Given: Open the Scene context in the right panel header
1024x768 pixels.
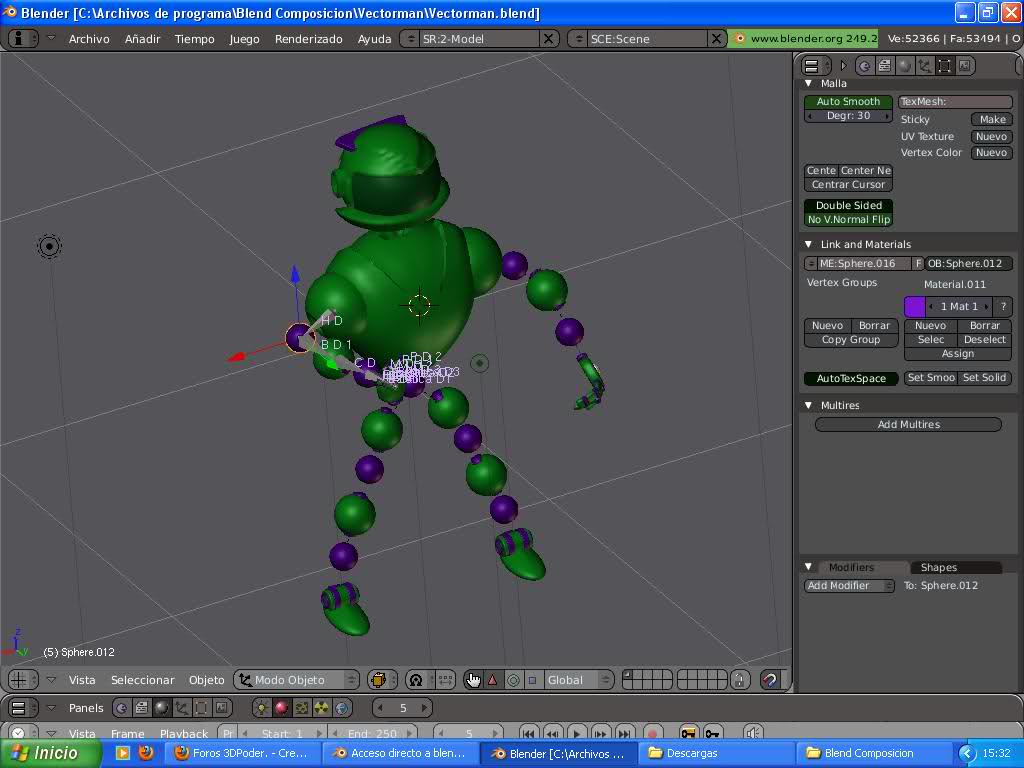Looking at the screenshot, I should 965,65.
